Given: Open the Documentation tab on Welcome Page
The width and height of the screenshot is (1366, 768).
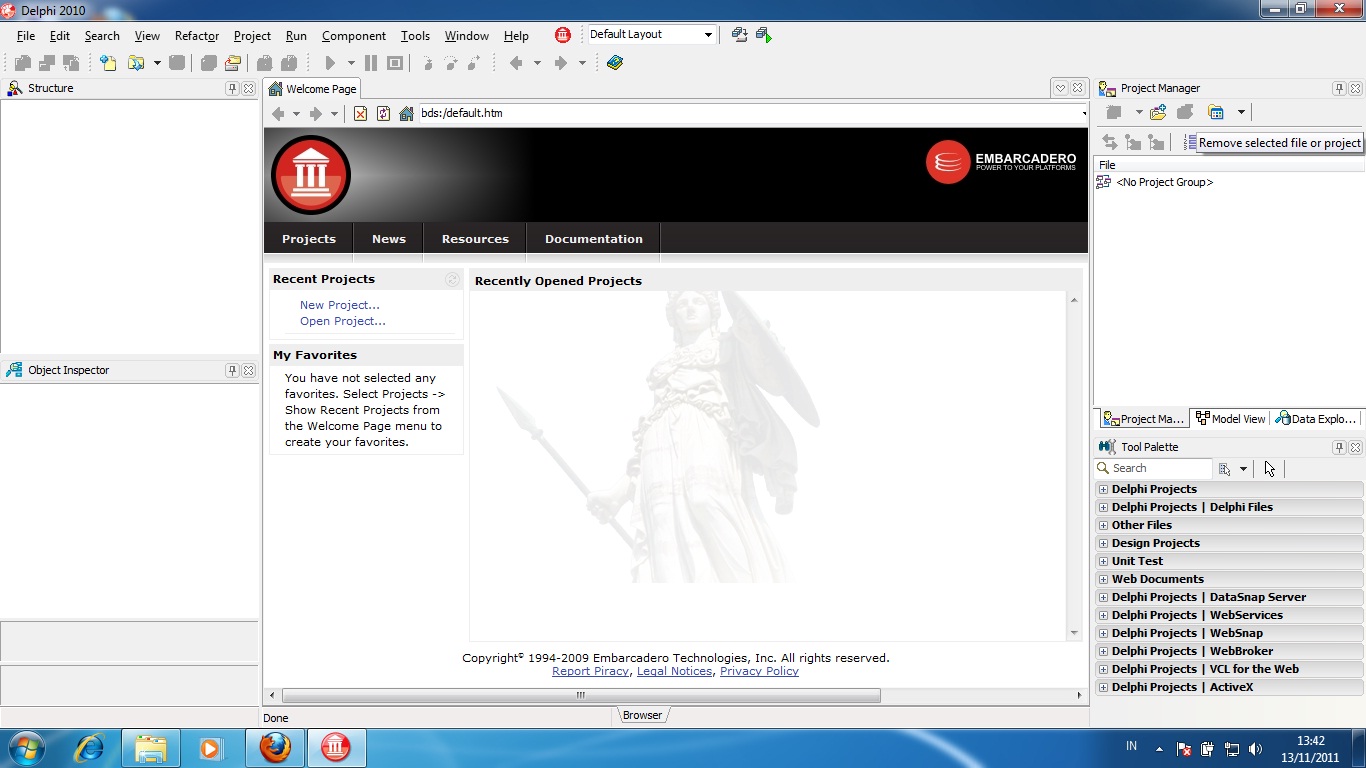Looking at the screenshot, I should pos(594,239).
